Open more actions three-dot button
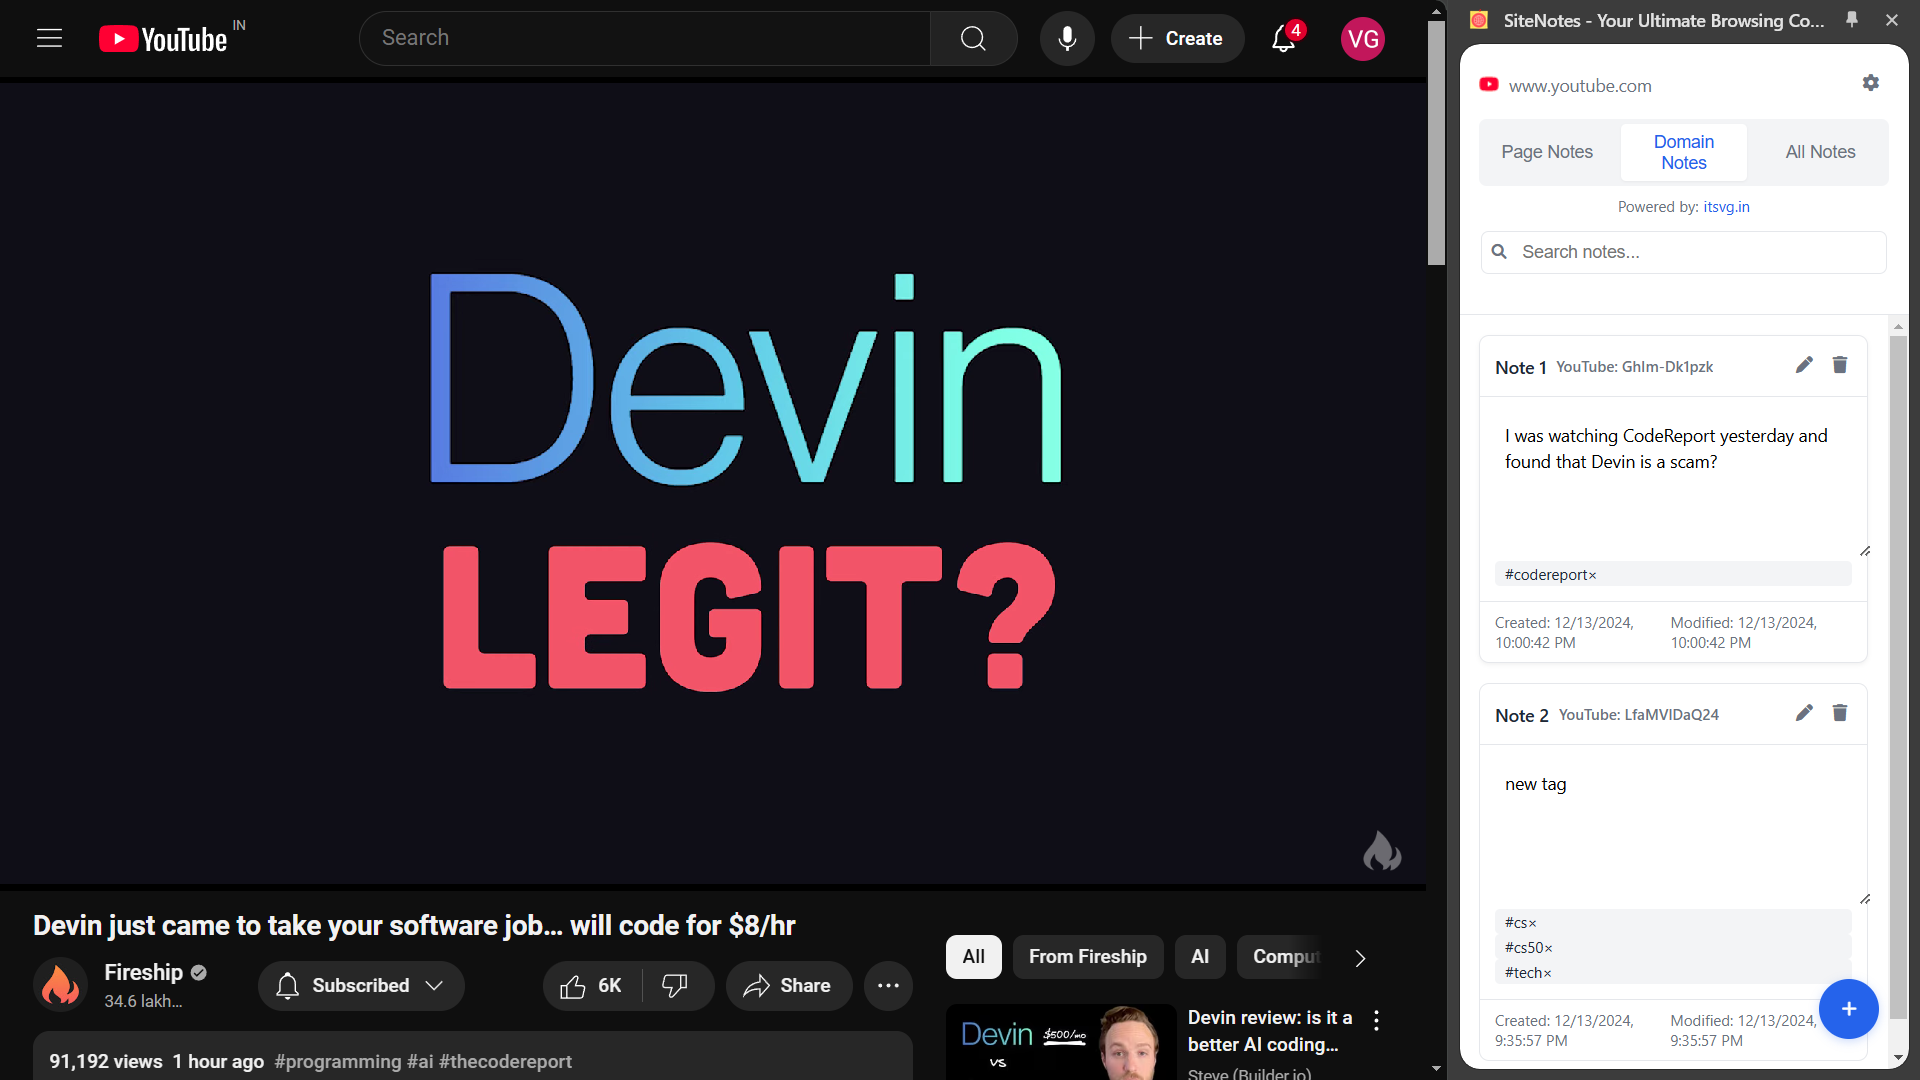The height and width of the screenshot is (1080, 1920). click(x=888, y=986)
